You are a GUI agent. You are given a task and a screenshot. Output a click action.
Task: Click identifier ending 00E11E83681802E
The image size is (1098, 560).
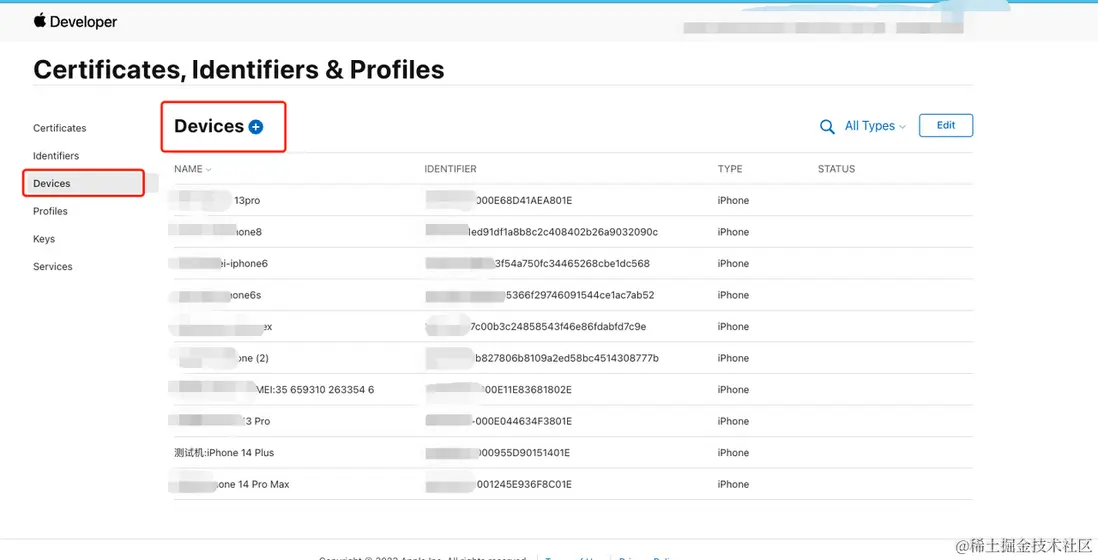pyautogui.click(x=499, y=389)
